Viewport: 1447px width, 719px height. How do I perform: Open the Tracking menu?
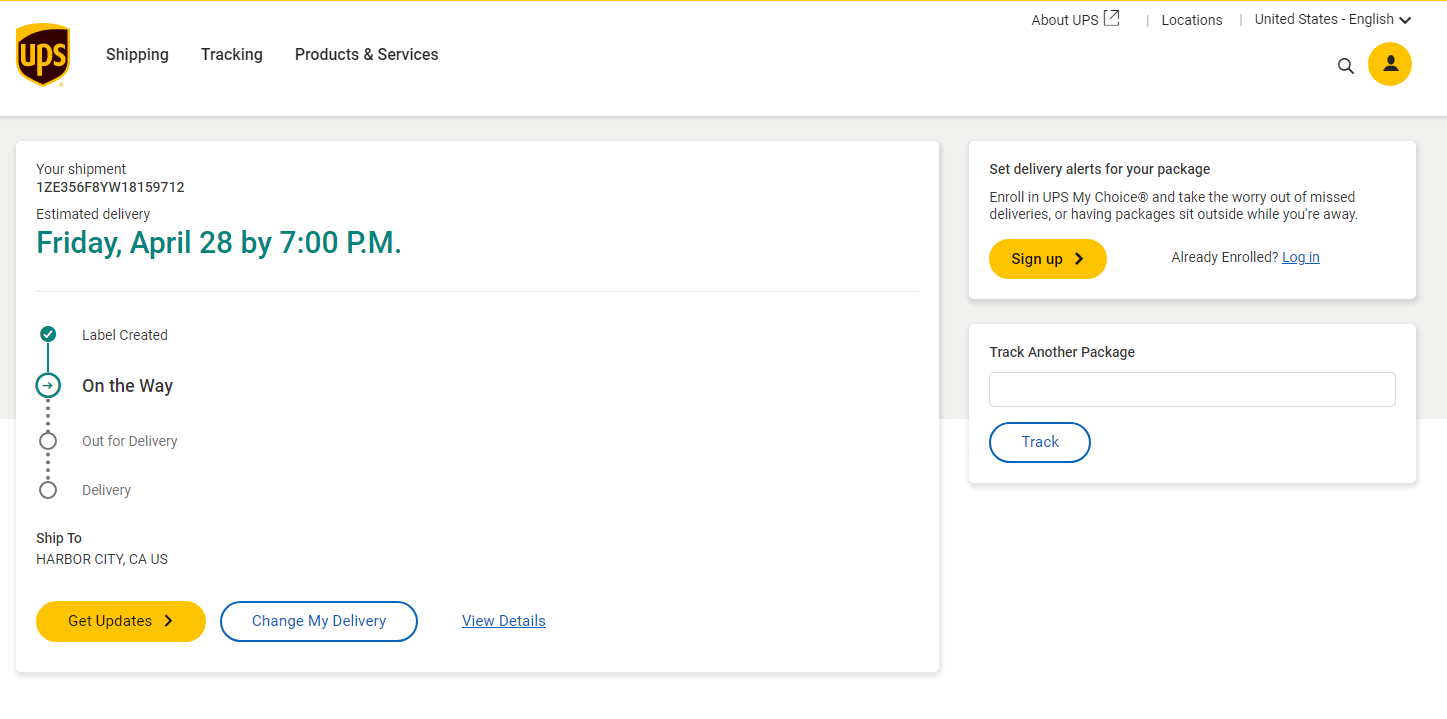(231, 55)
